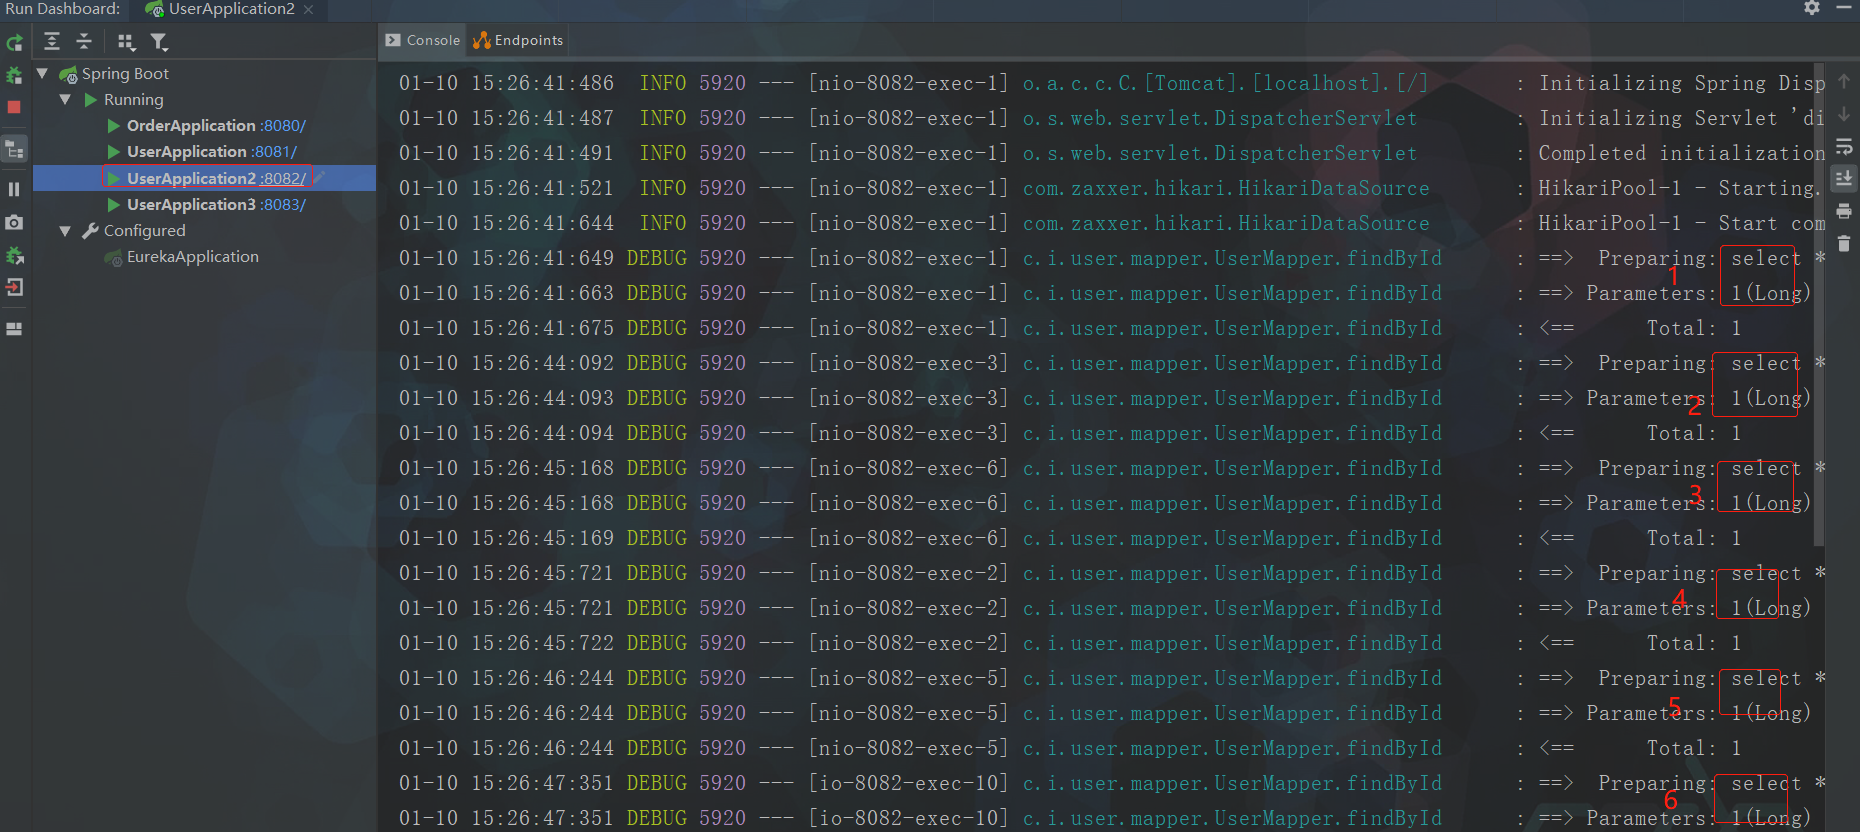Screen dimensions: 1860x832
Task: Collapse the Configured group arrow
Action: click(x=65, y=230)
